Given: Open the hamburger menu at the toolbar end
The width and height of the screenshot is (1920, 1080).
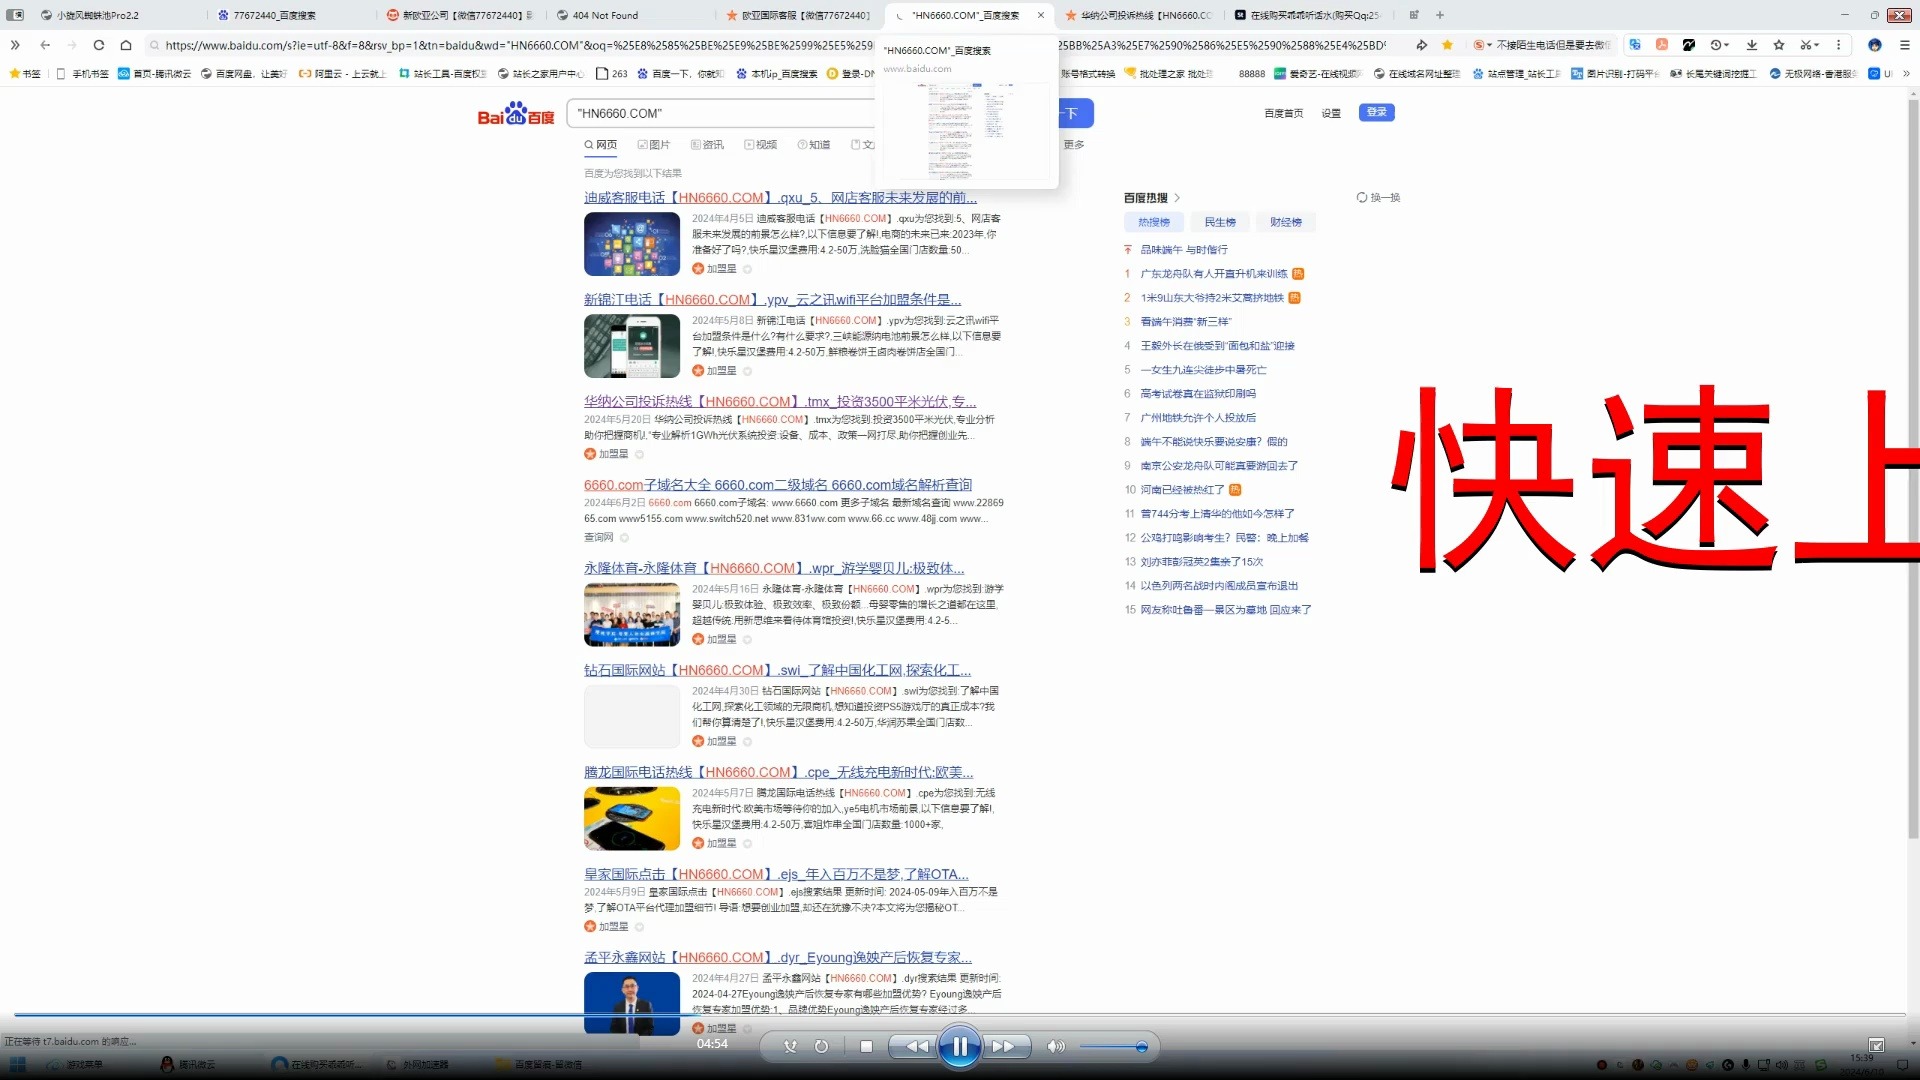Looking at the screenshot, I should [1904, 45].
